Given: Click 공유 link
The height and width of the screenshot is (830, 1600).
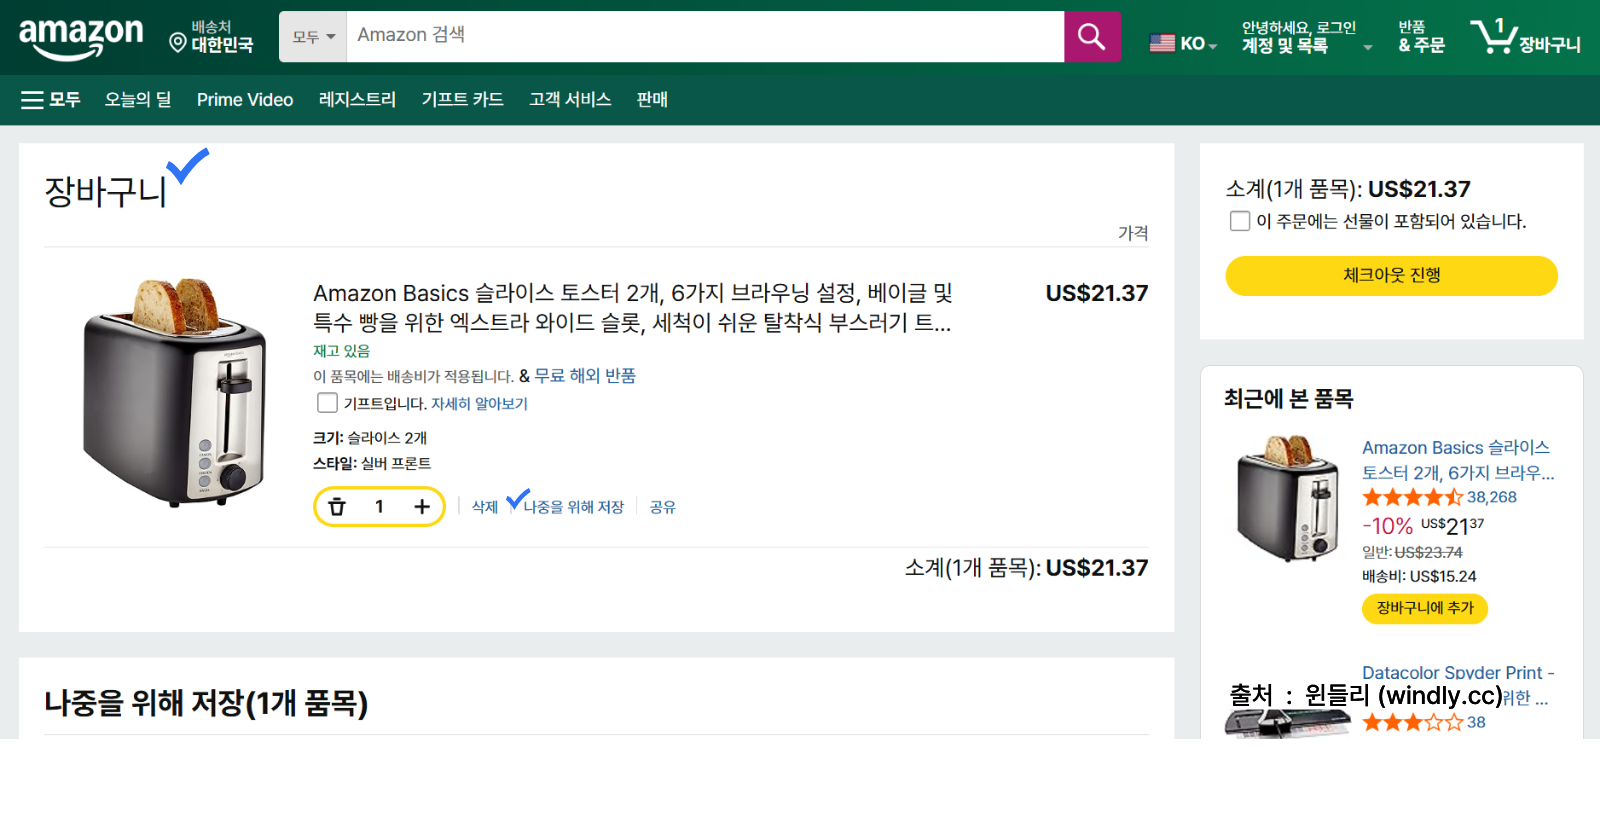Looking at the screenshot, I should click(x=663, y=507).
